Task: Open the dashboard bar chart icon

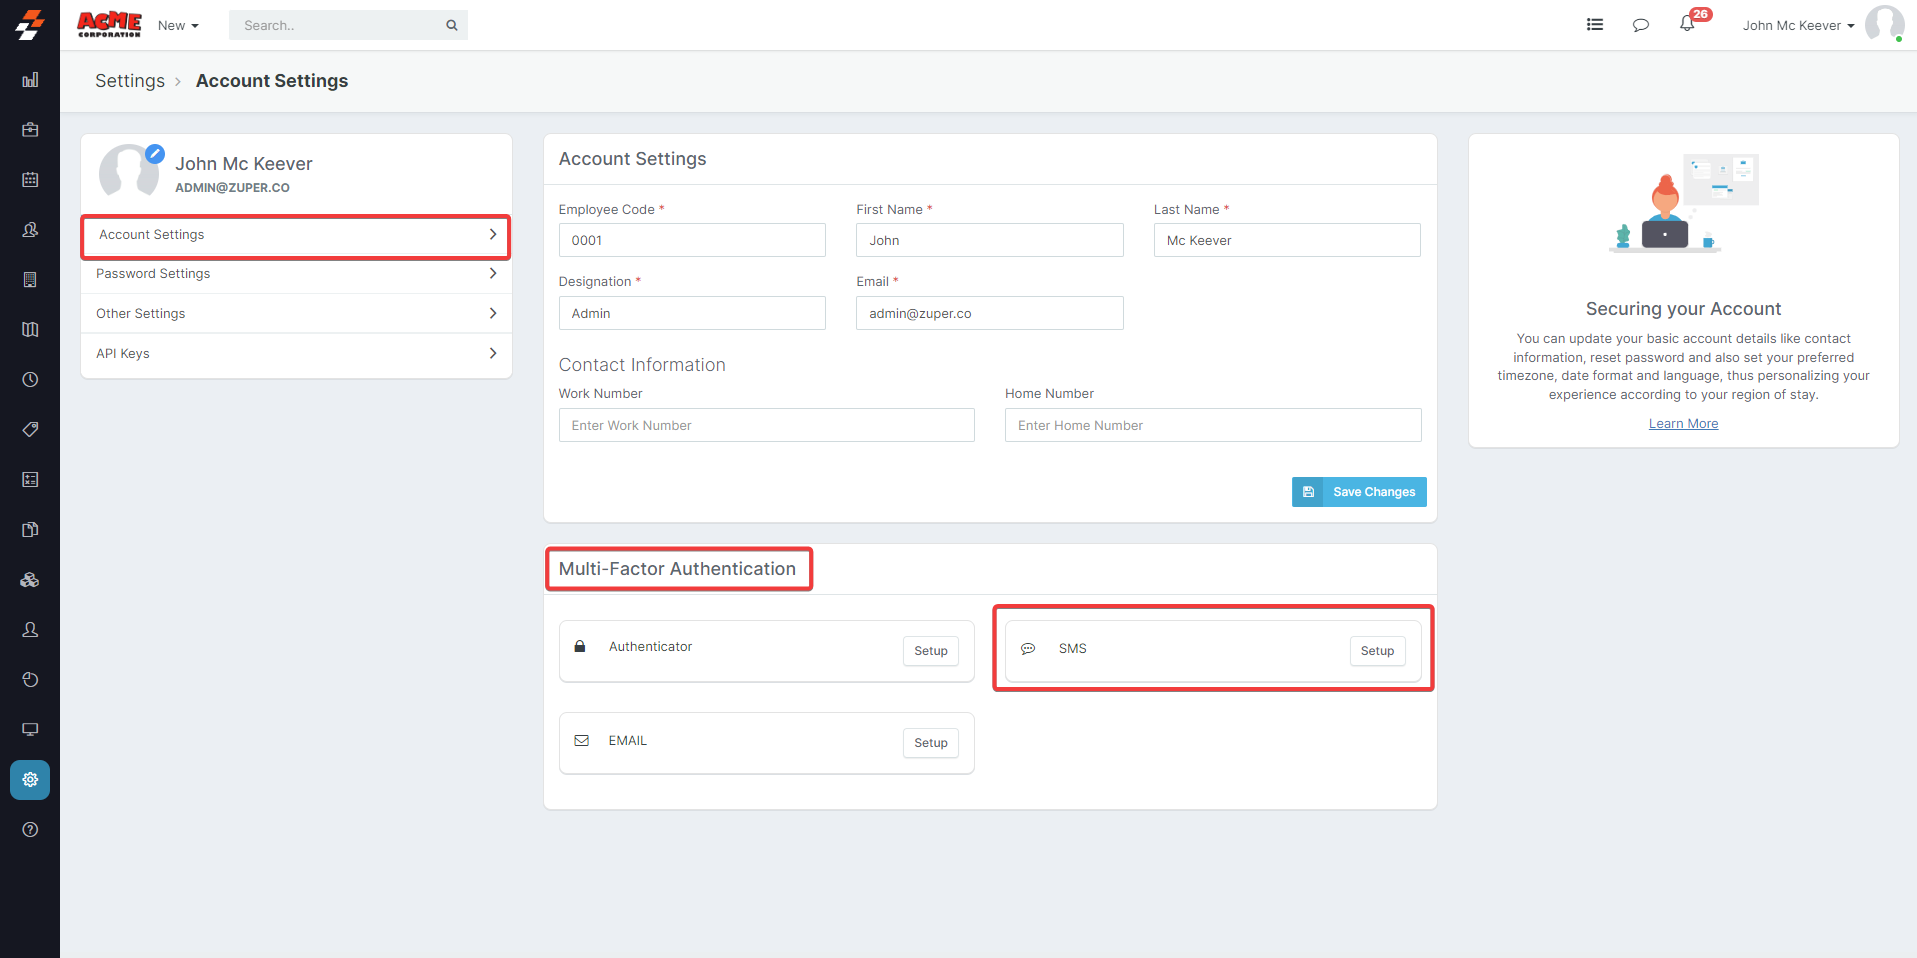Action: [30, 80]
